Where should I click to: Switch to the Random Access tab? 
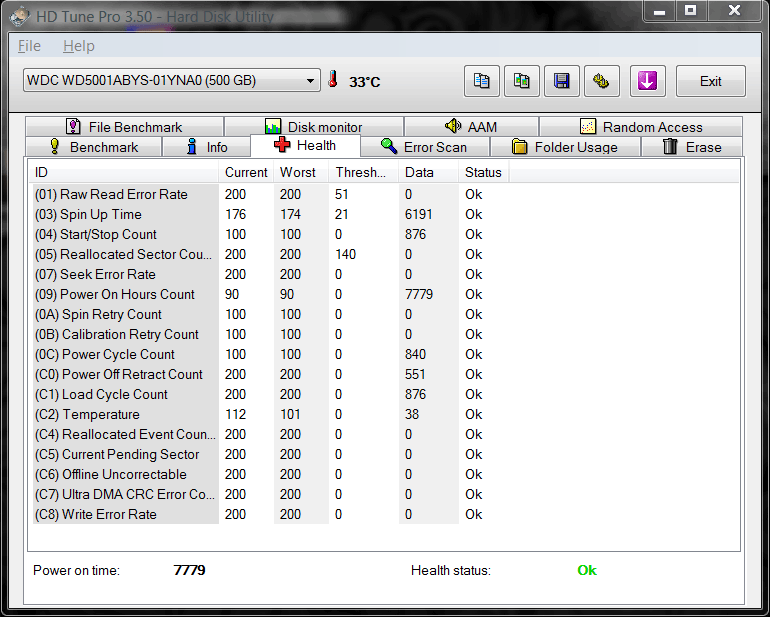(x=641, y=127)
